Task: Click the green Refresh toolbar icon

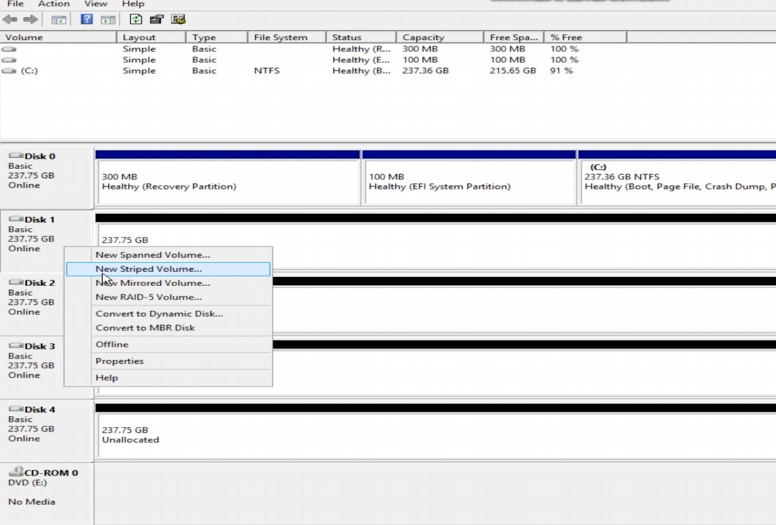Action: (136, 19)
